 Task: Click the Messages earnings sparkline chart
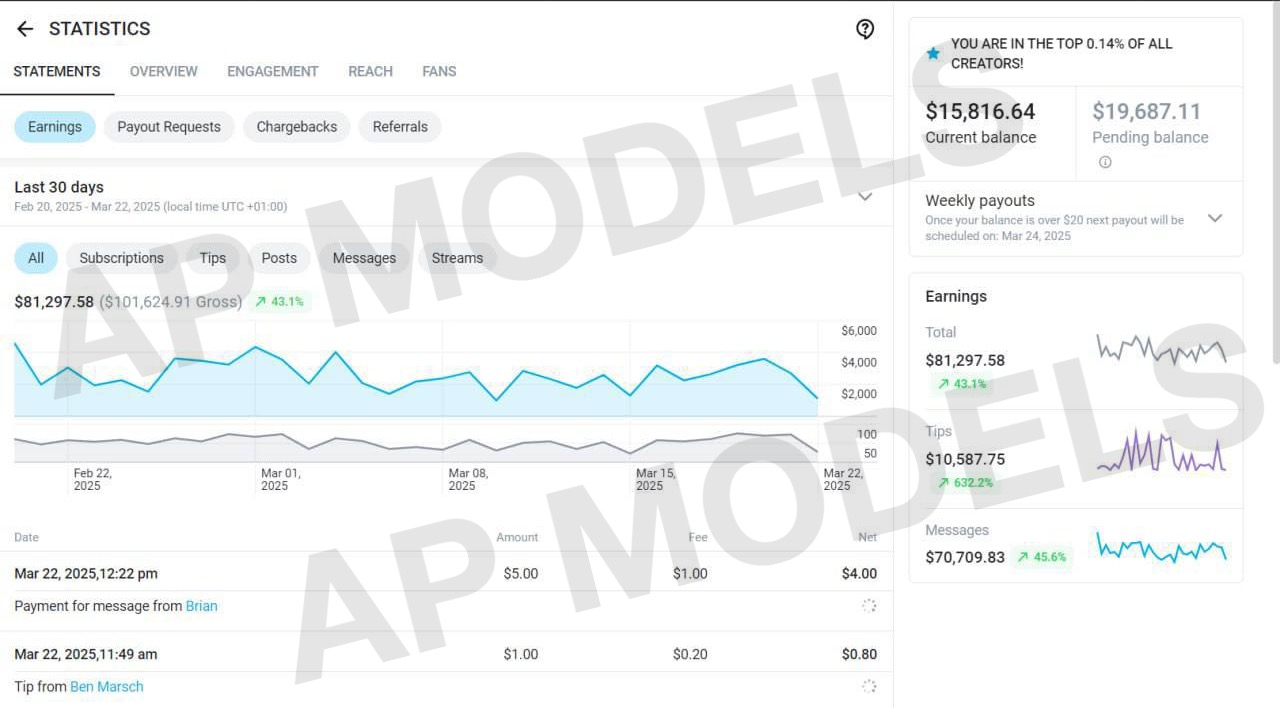coord(1161,547)
